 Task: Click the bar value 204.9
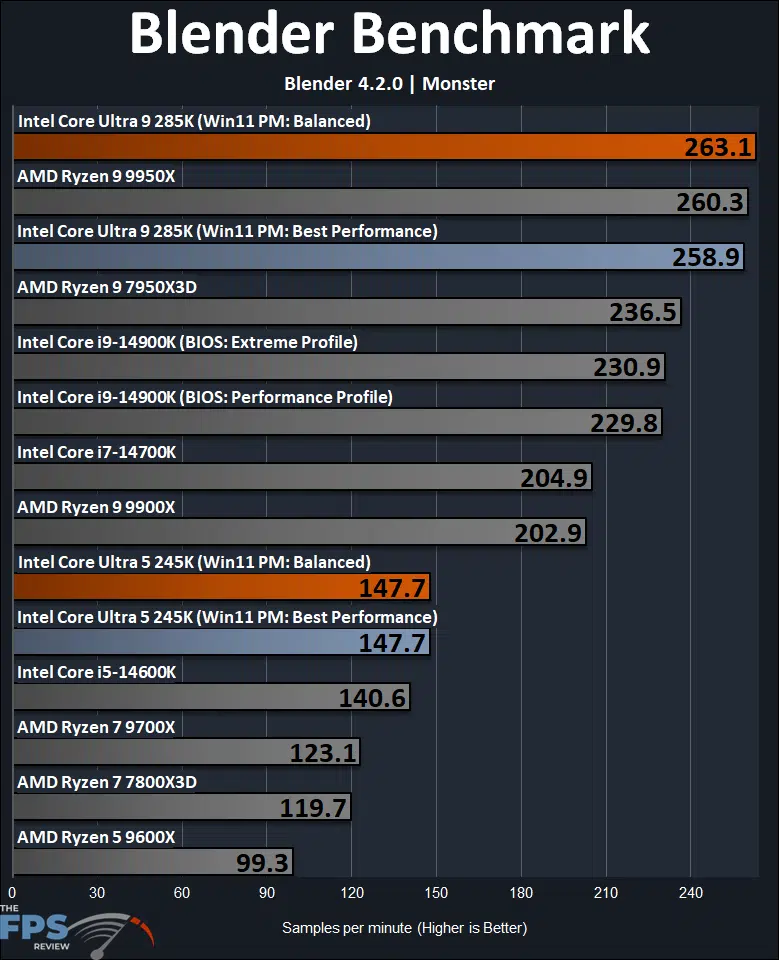point(554,478)
